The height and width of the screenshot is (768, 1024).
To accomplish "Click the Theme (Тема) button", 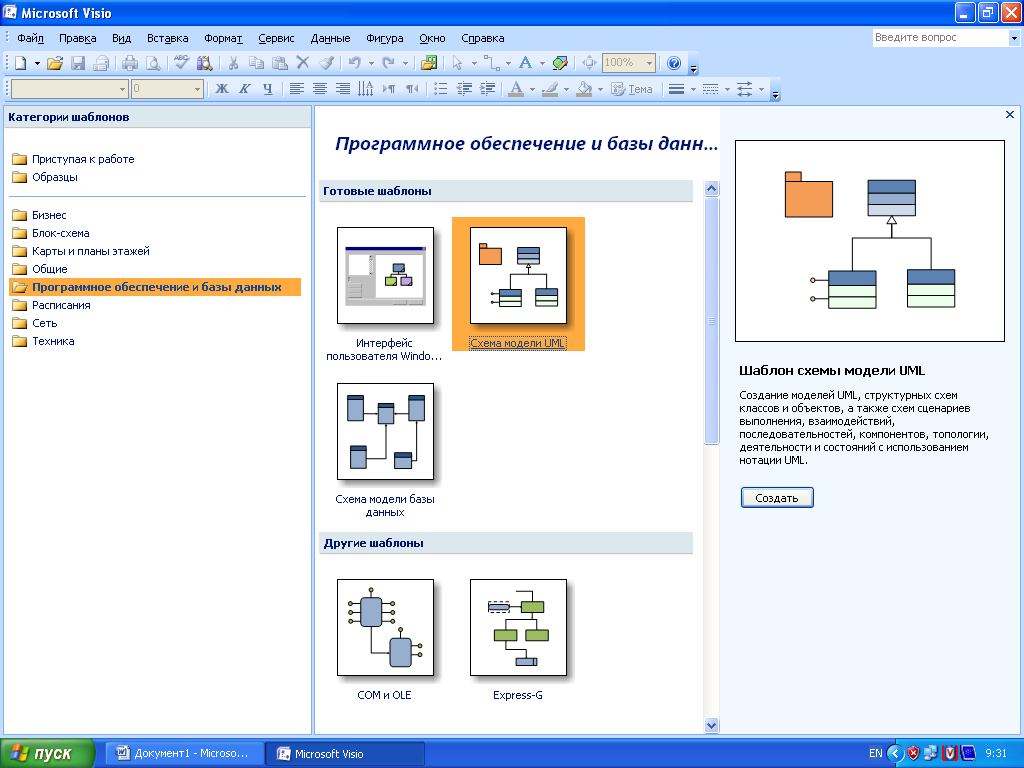I will (x=632, y=89).
